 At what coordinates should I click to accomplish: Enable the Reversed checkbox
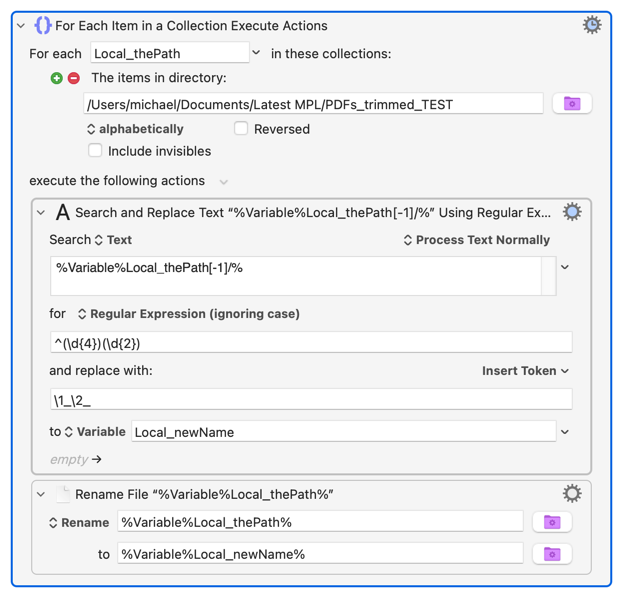(241, 129)
